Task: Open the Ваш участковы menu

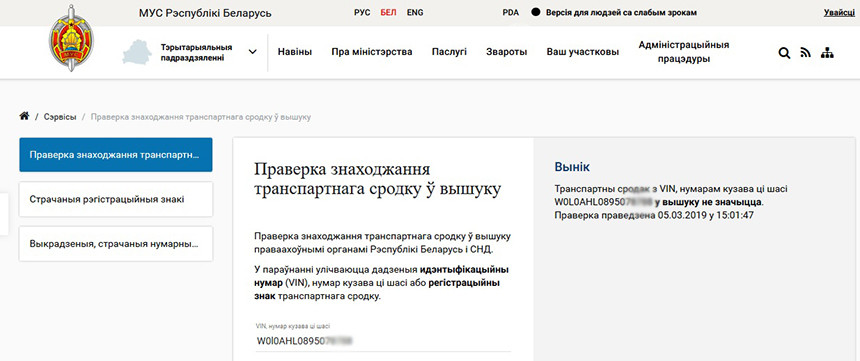Action: coord(582,52)
